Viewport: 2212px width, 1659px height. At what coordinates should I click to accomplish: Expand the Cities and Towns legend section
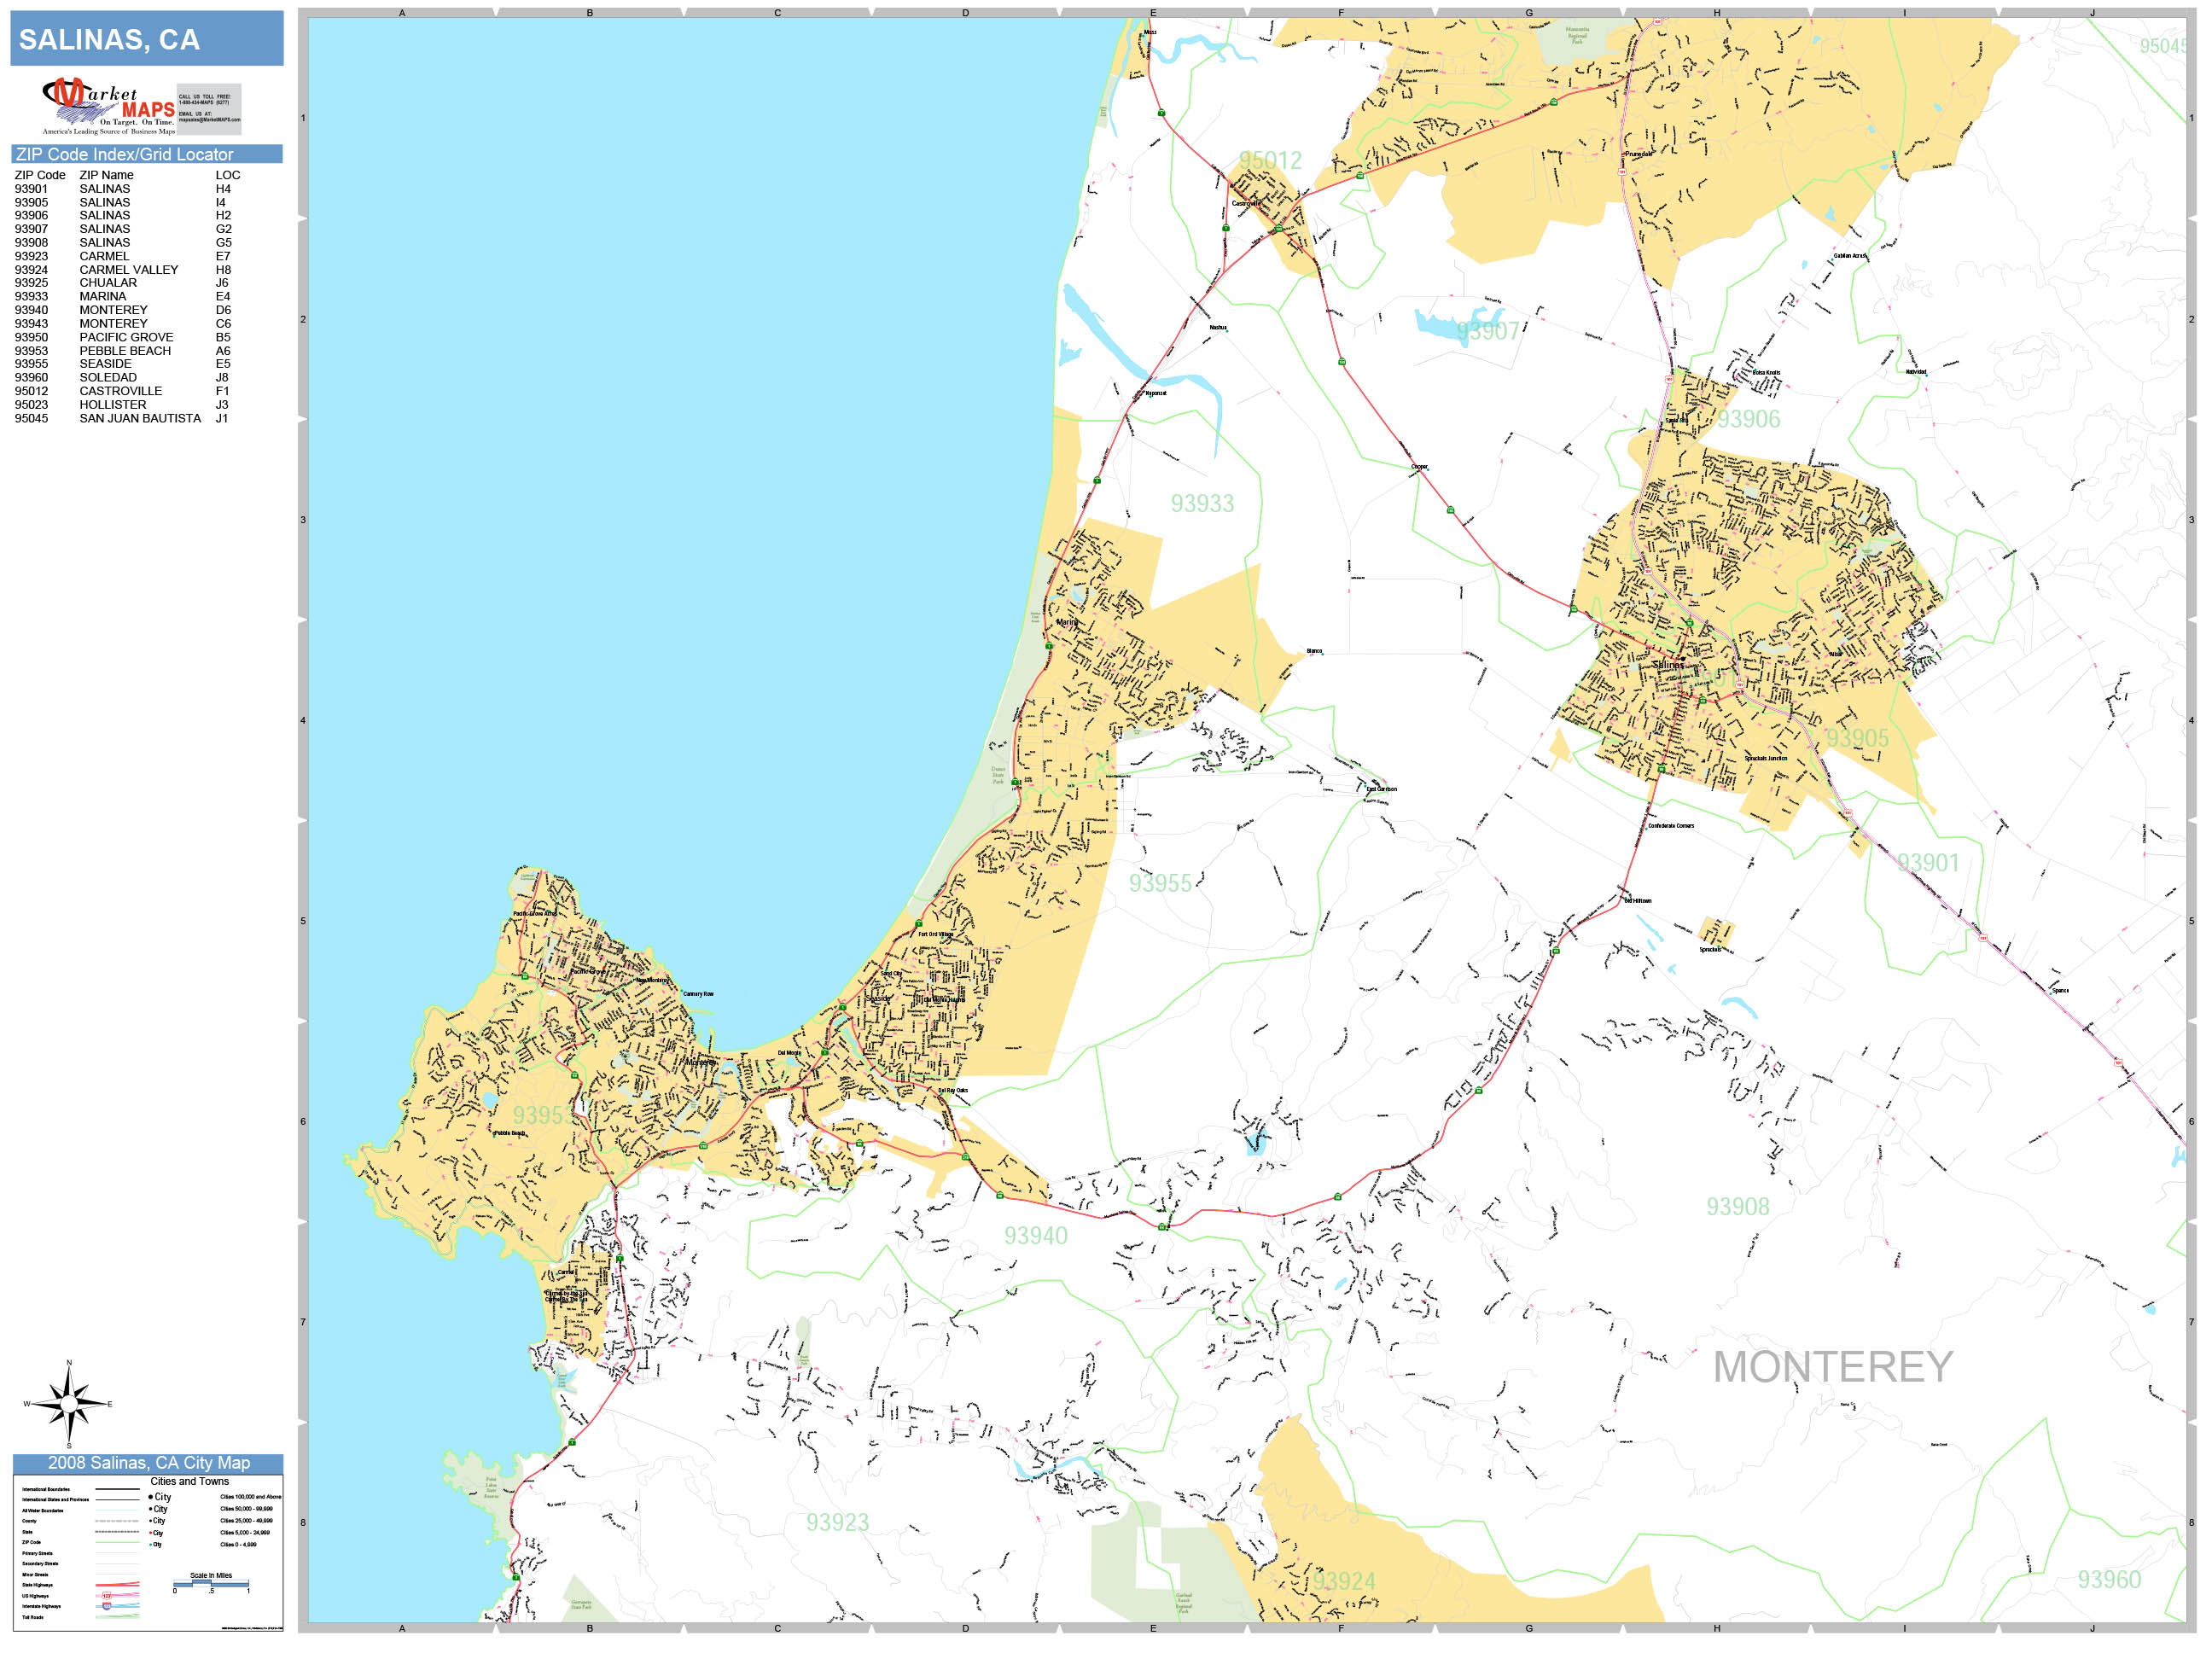[191, 1483]
